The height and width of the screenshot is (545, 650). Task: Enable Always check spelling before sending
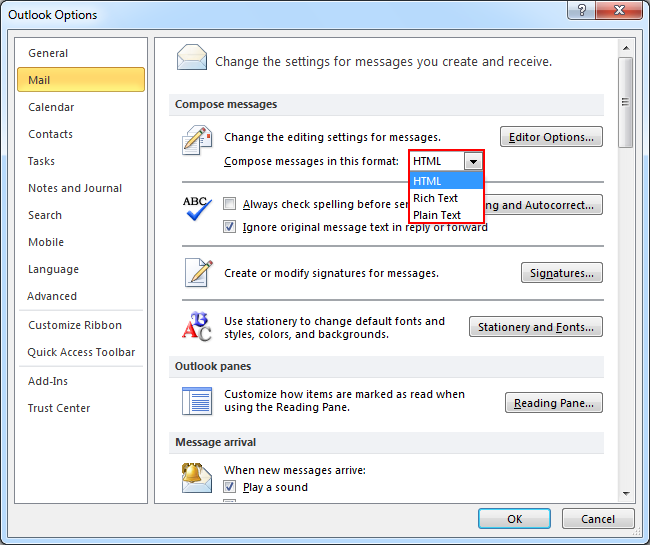pos(229,204)
